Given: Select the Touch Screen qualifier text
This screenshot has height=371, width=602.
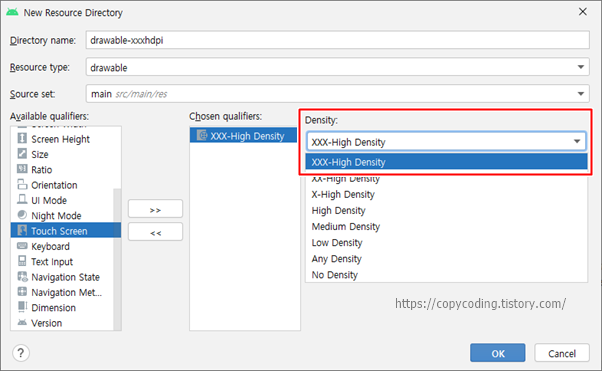Looking at the screenshot, I should [59, 231].
